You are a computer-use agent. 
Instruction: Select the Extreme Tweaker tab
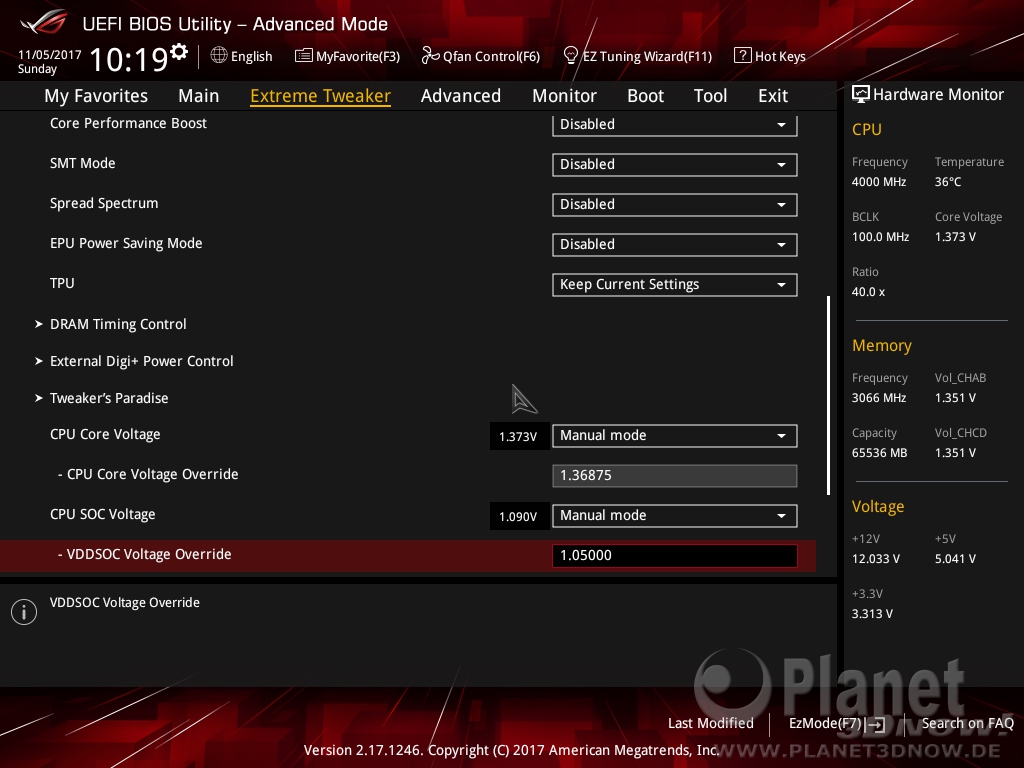[321, 96]
